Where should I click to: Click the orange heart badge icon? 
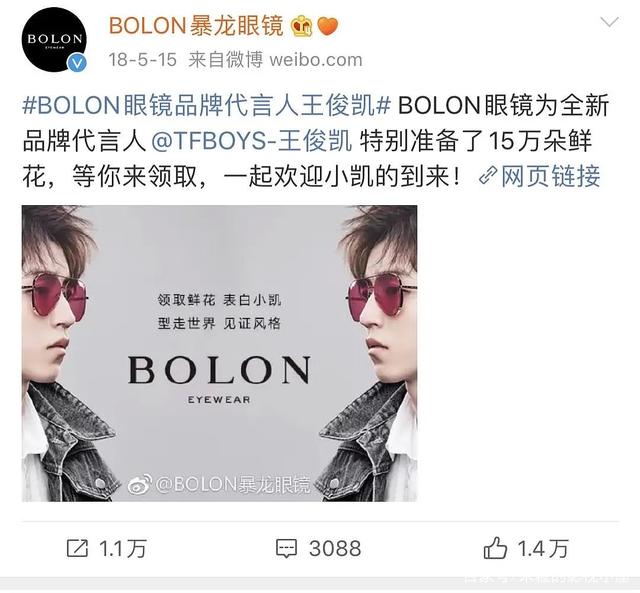327,27
